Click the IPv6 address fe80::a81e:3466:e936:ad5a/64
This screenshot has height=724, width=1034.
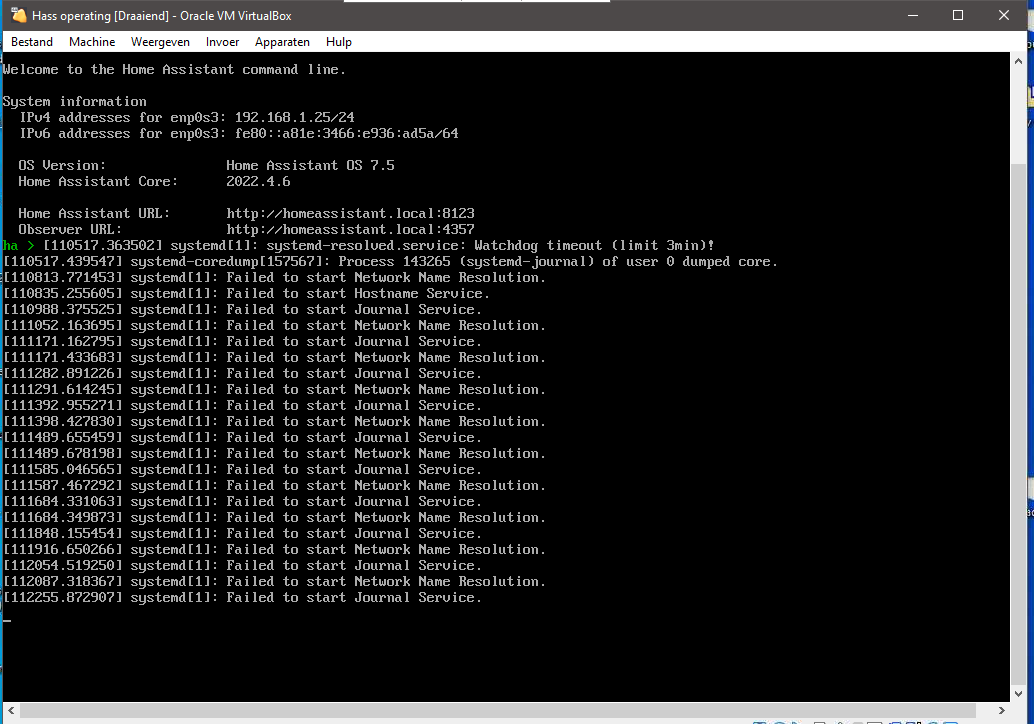click(x=346, y=133)
